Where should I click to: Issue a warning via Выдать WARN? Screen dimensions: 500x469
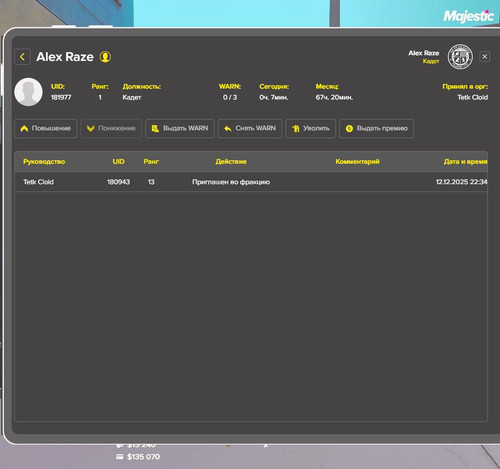click(180, 128)
